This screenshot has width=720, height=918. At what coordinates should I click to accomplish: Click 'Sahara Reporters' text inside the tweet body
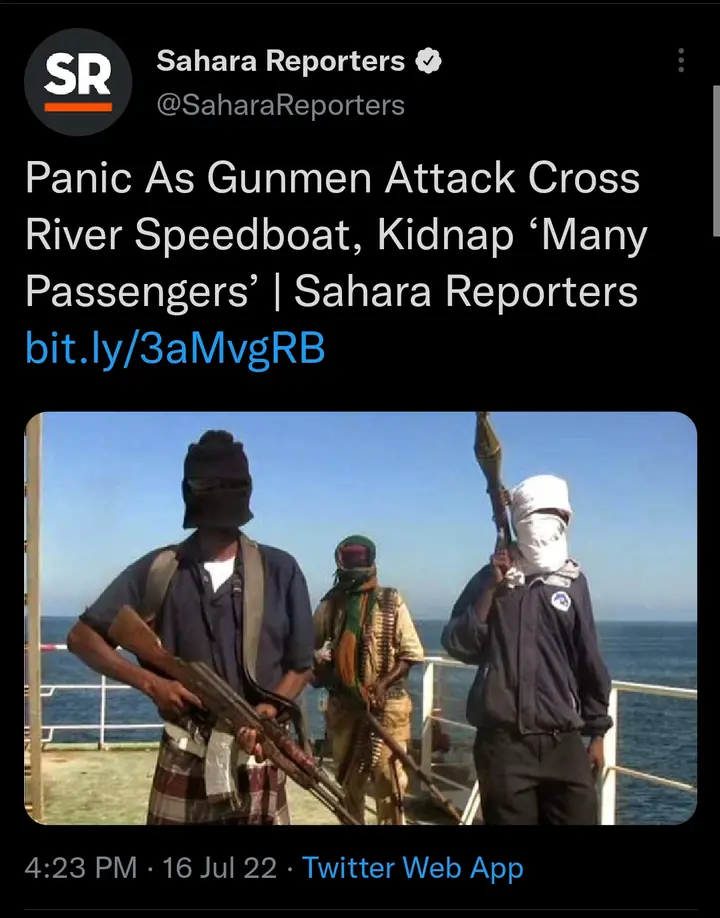[x=466, y=292]
